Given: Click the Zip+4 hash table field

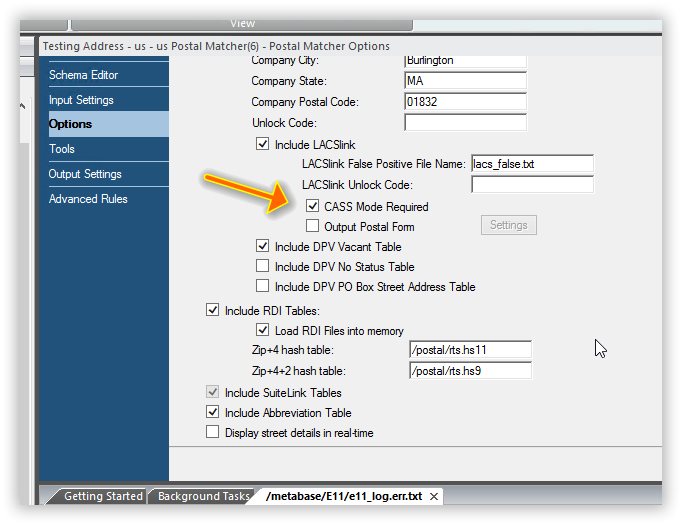Looking at the screenshot, I should point(470,349).
